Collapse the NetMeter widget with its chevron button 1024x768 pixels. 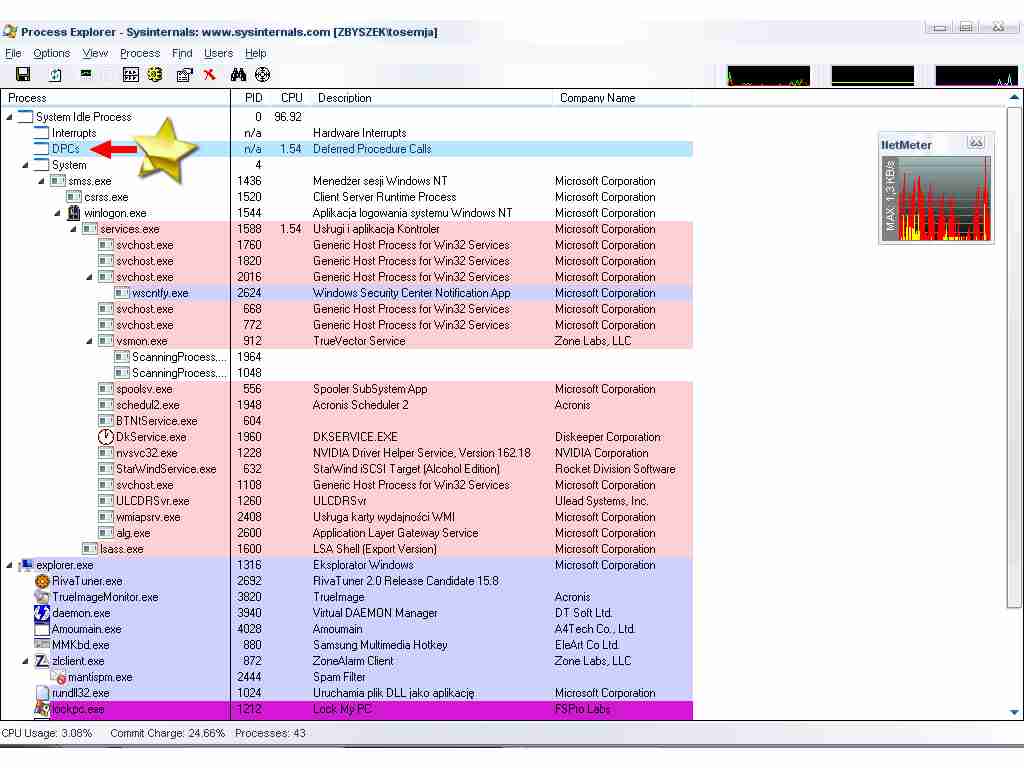[976, 142]
